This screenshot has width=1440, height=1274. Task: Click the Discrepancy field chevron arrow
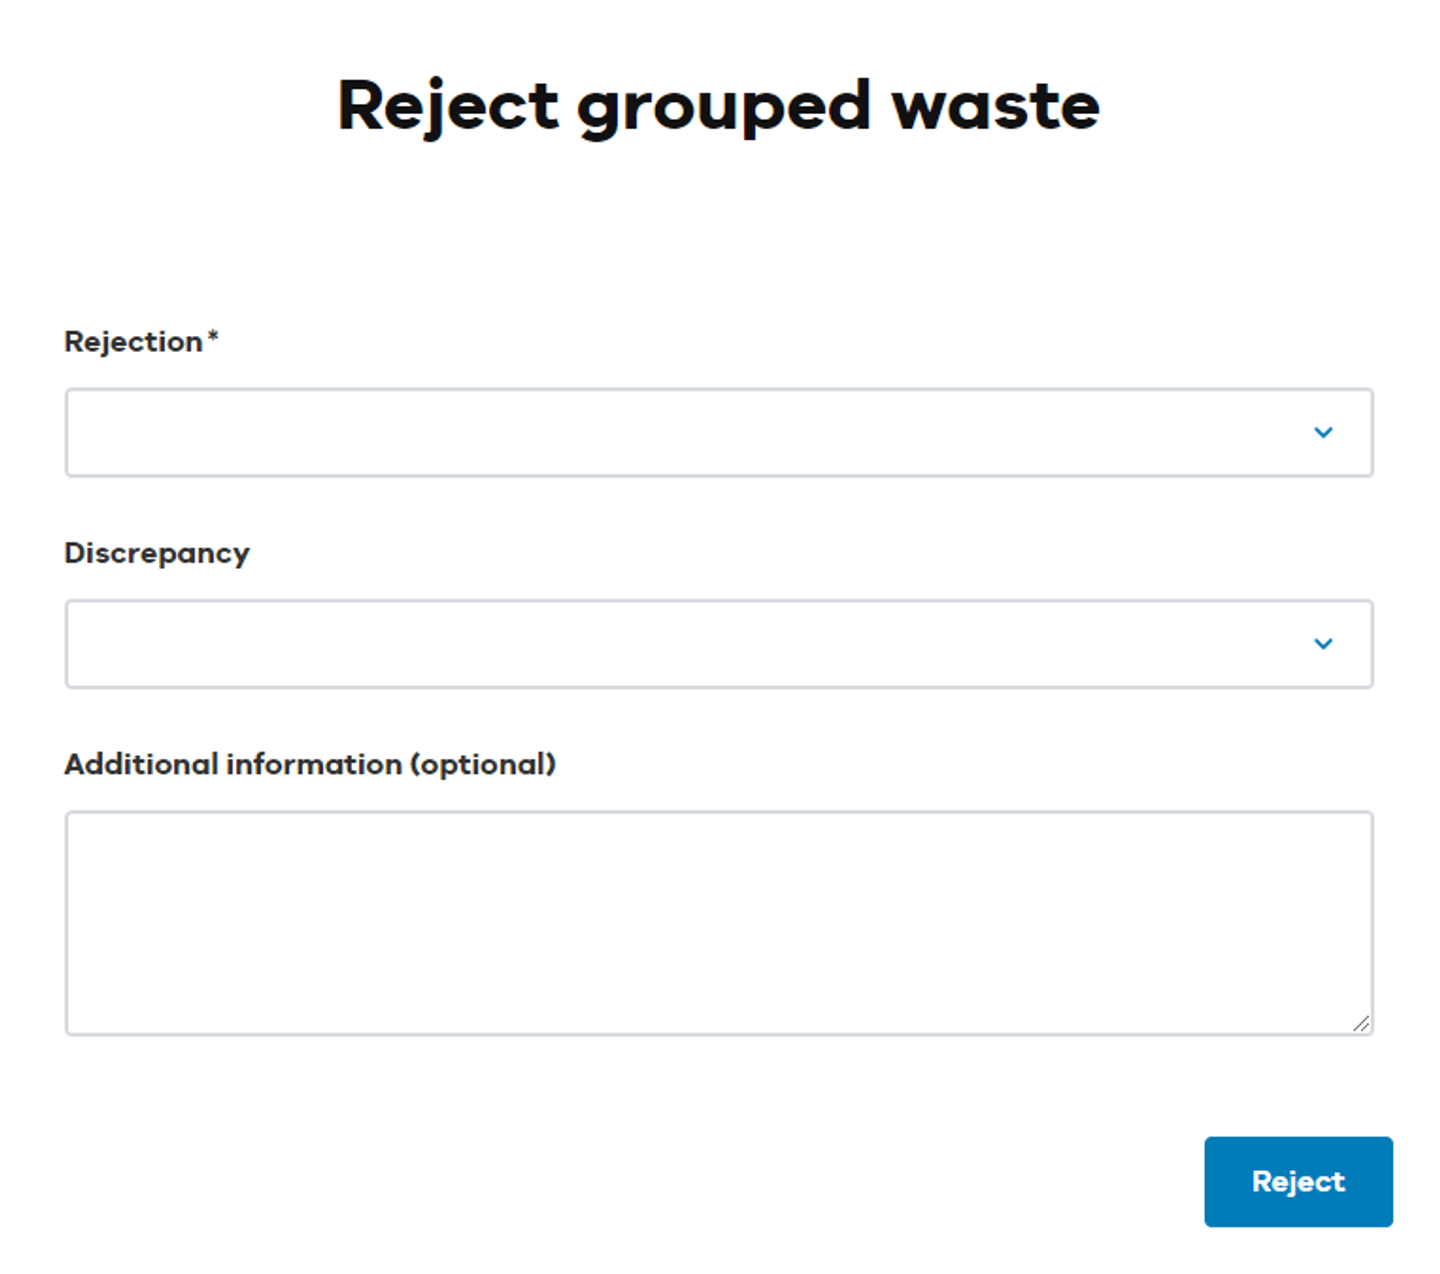1324,644
